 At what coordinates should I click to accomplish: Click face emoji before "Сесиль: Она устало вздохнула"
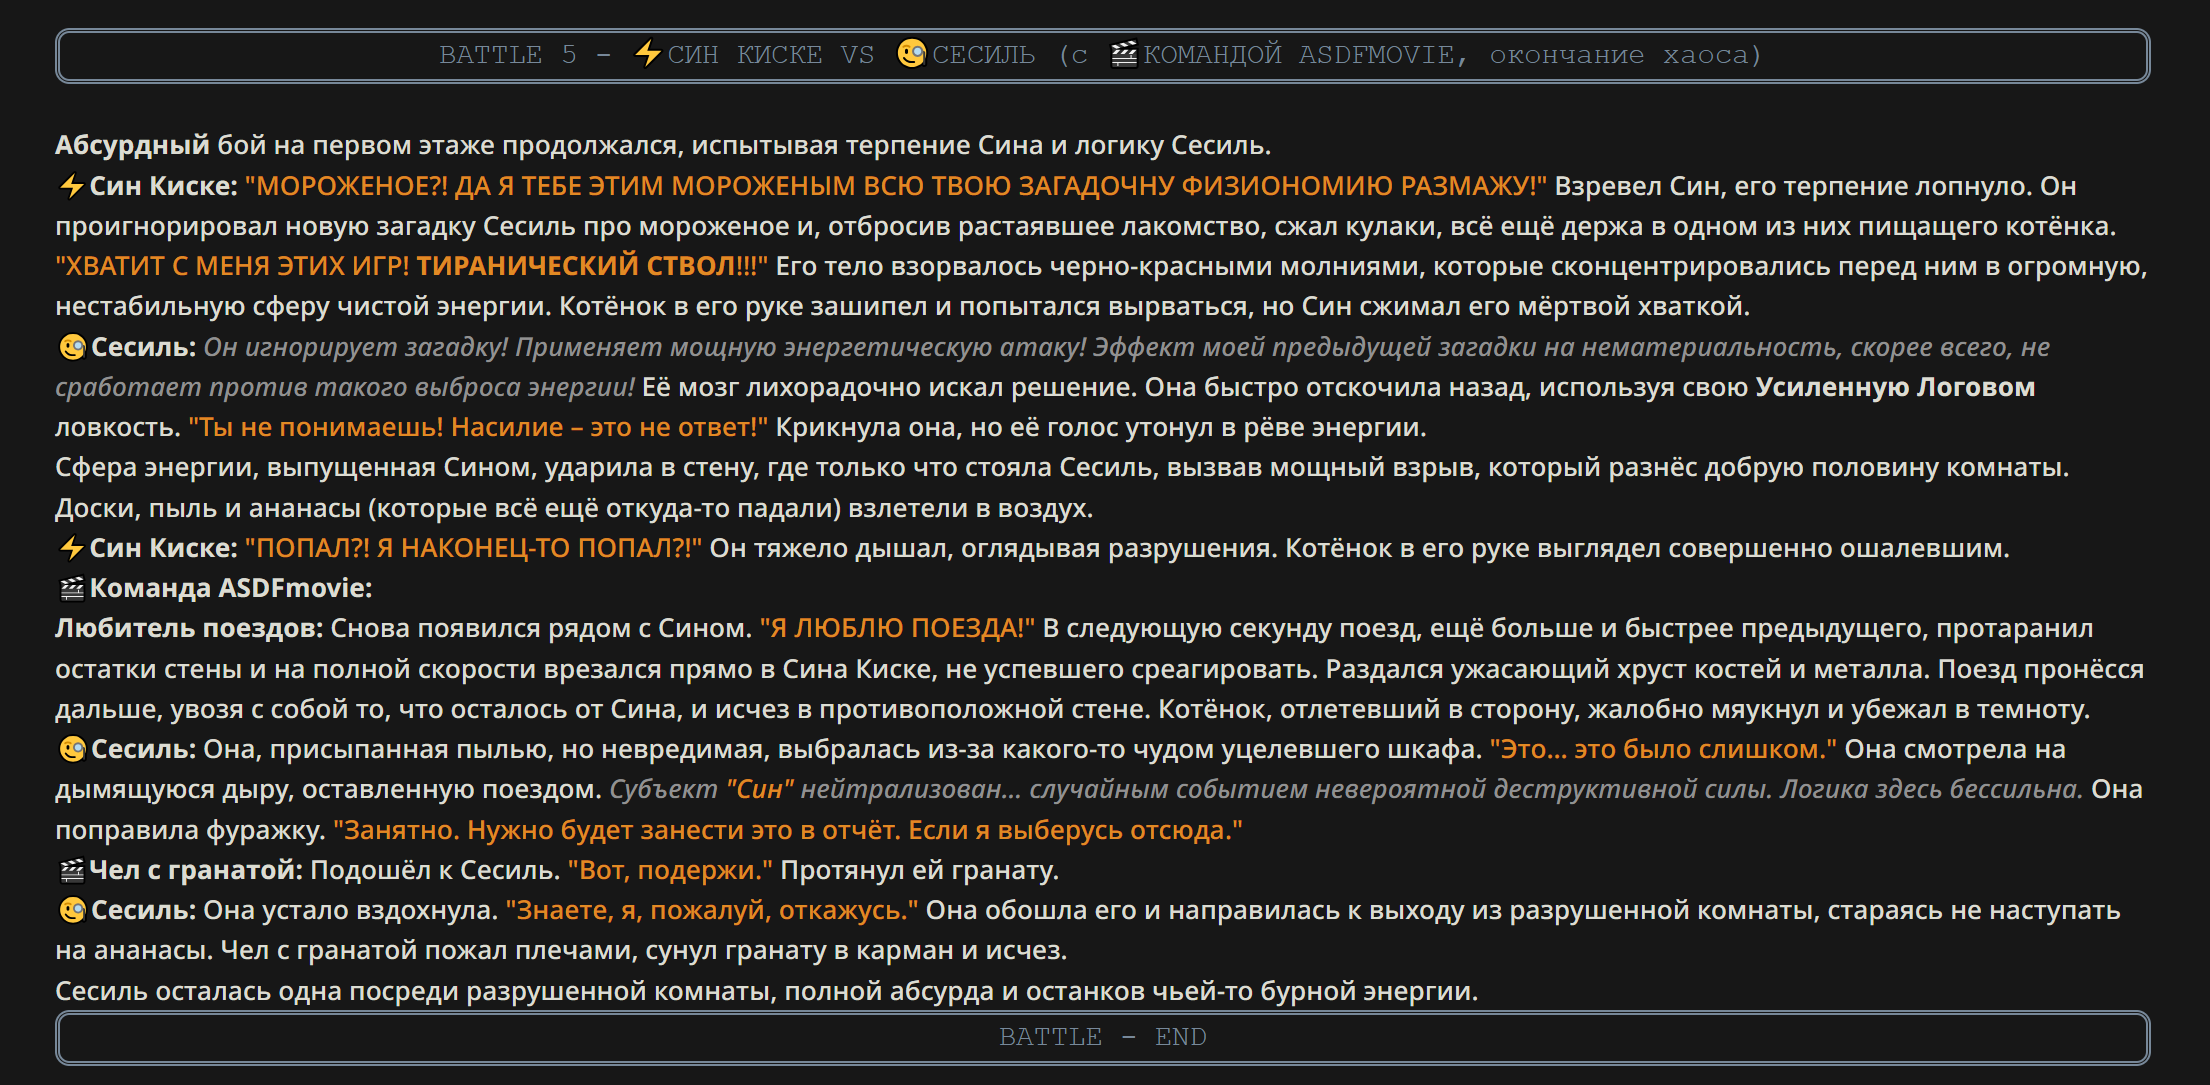[x=72, y=910]
